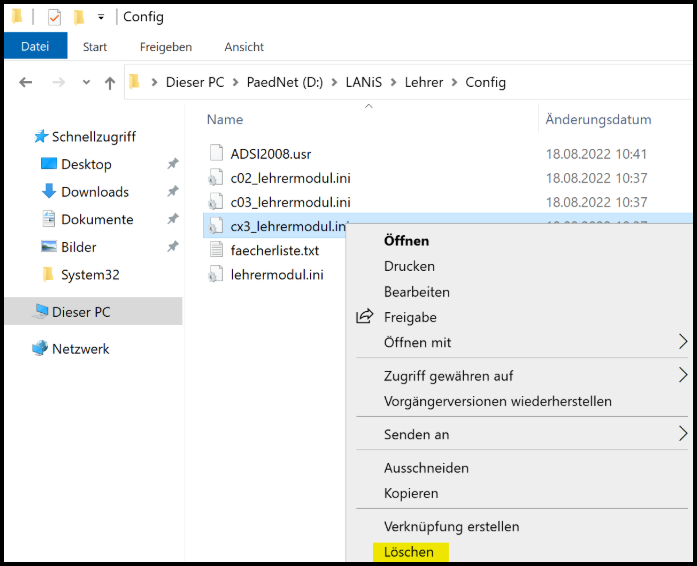Click the properties checkmark icon in title bar
This screenshot has height=566, width=697.
(54, 17)
